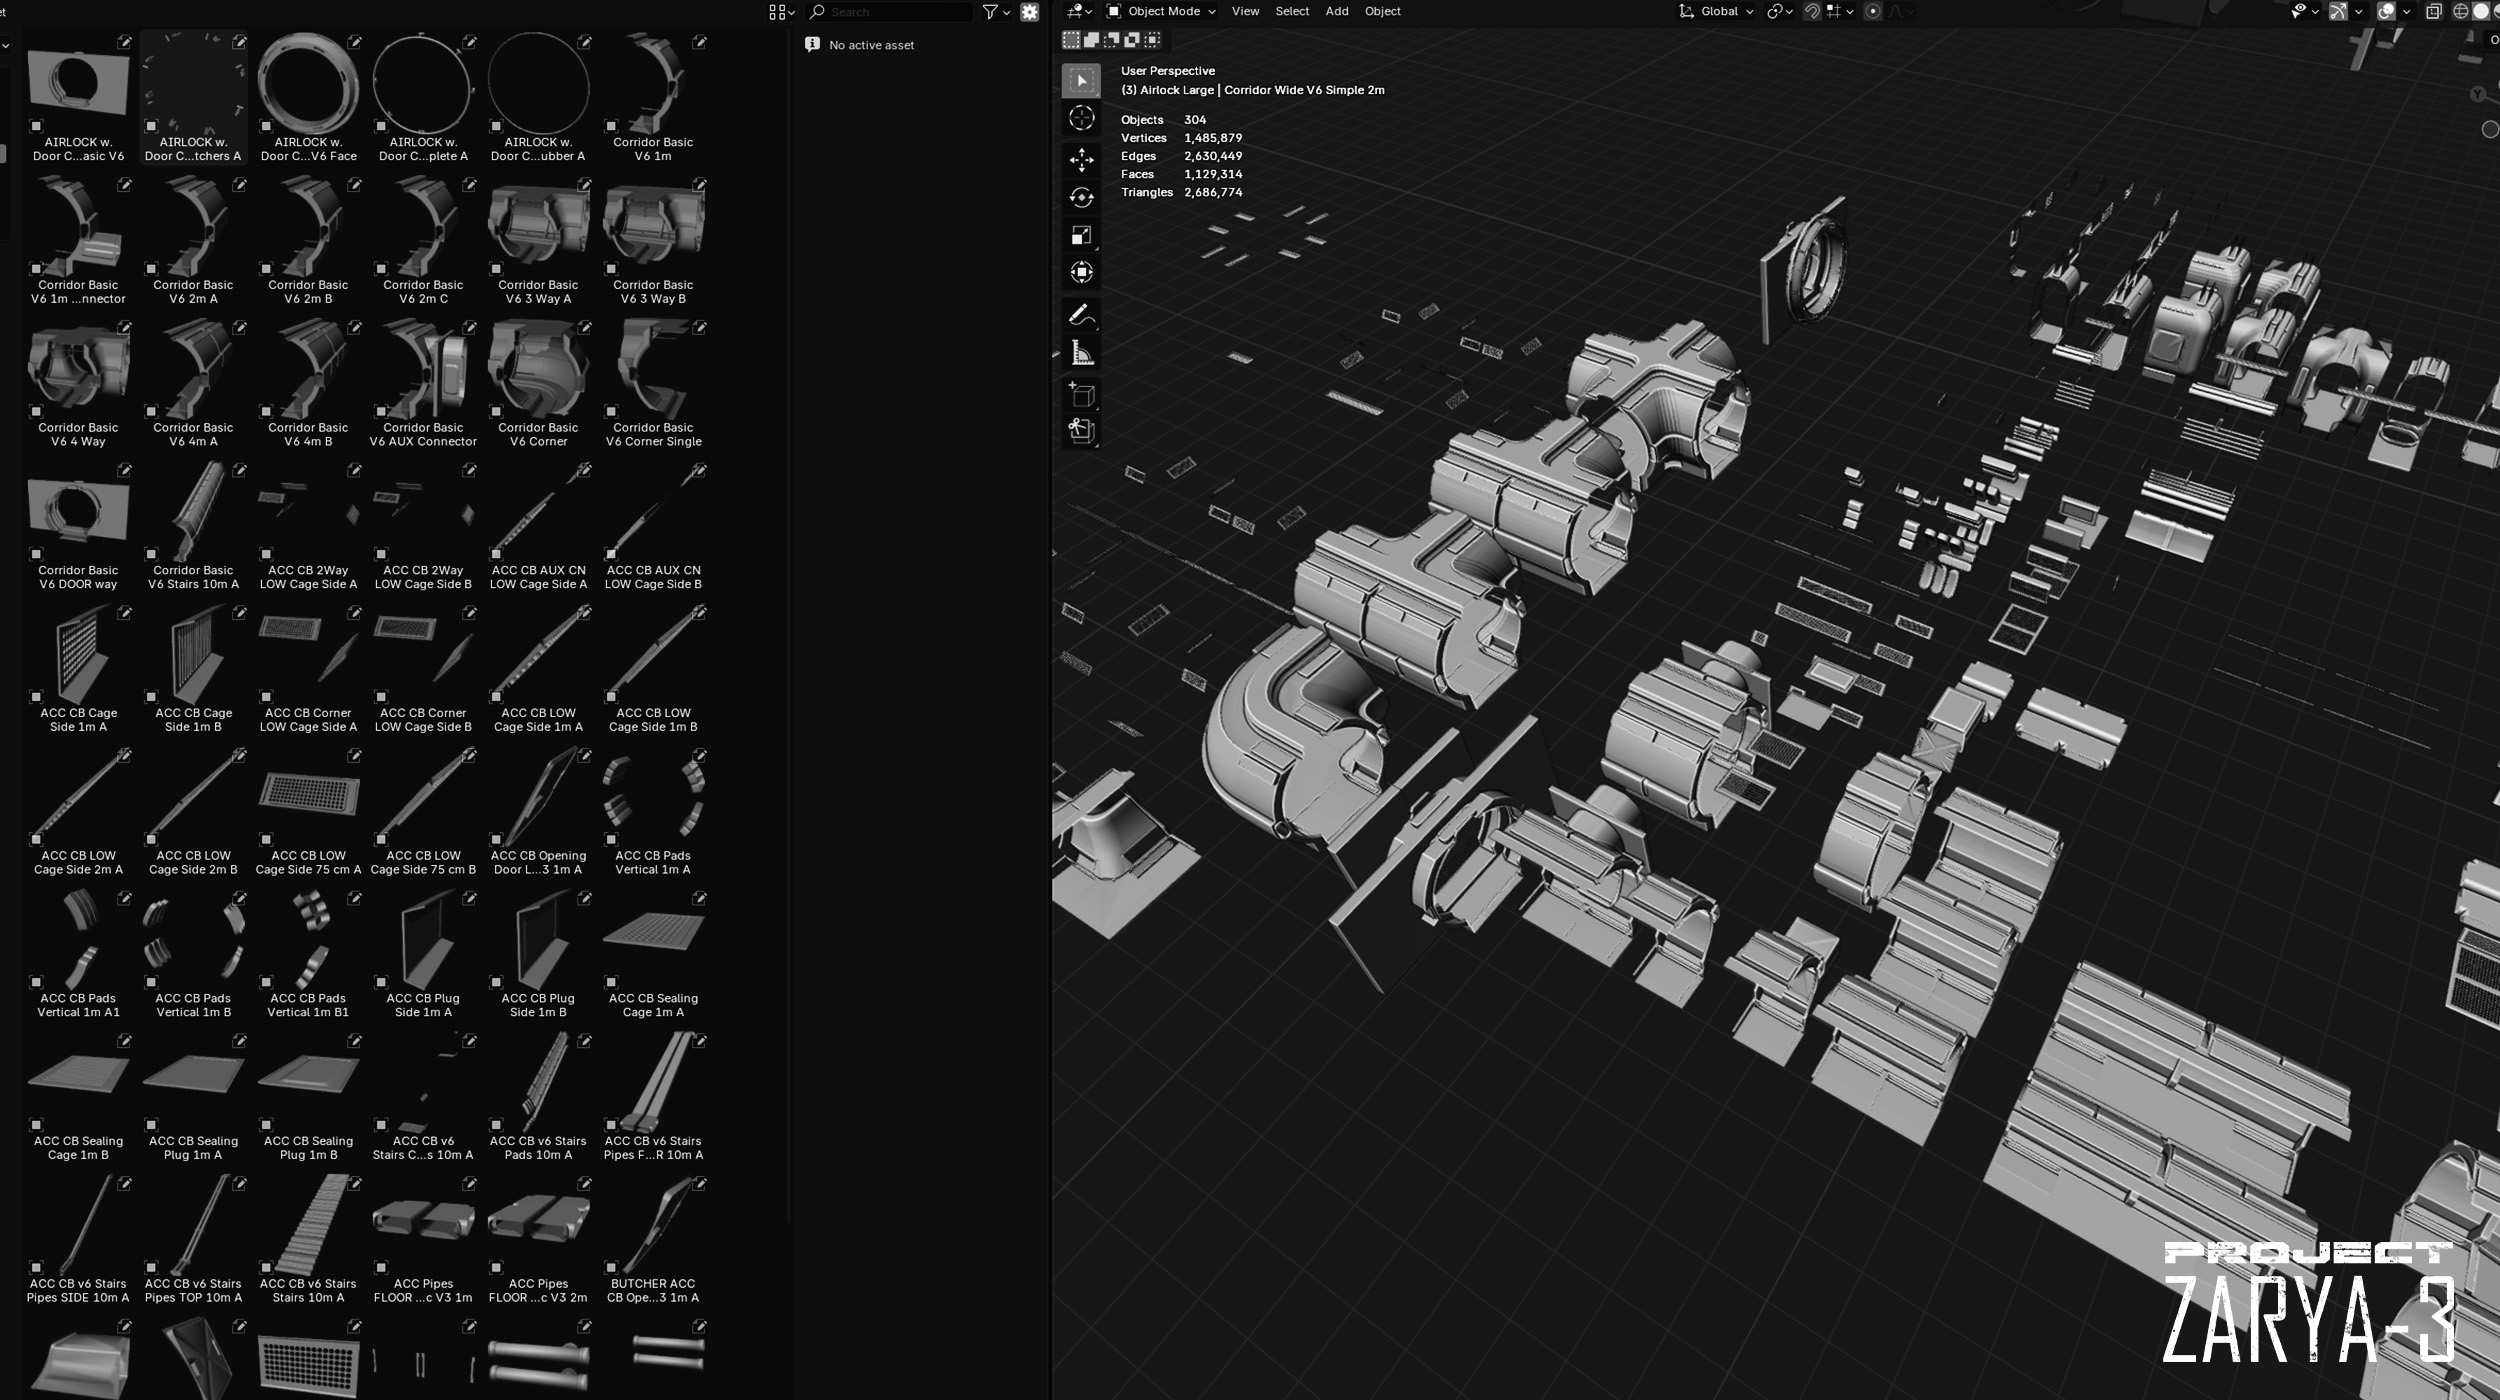Switch to wireframe viewport shading
2500x1400 pixels.
[2461, 12]
